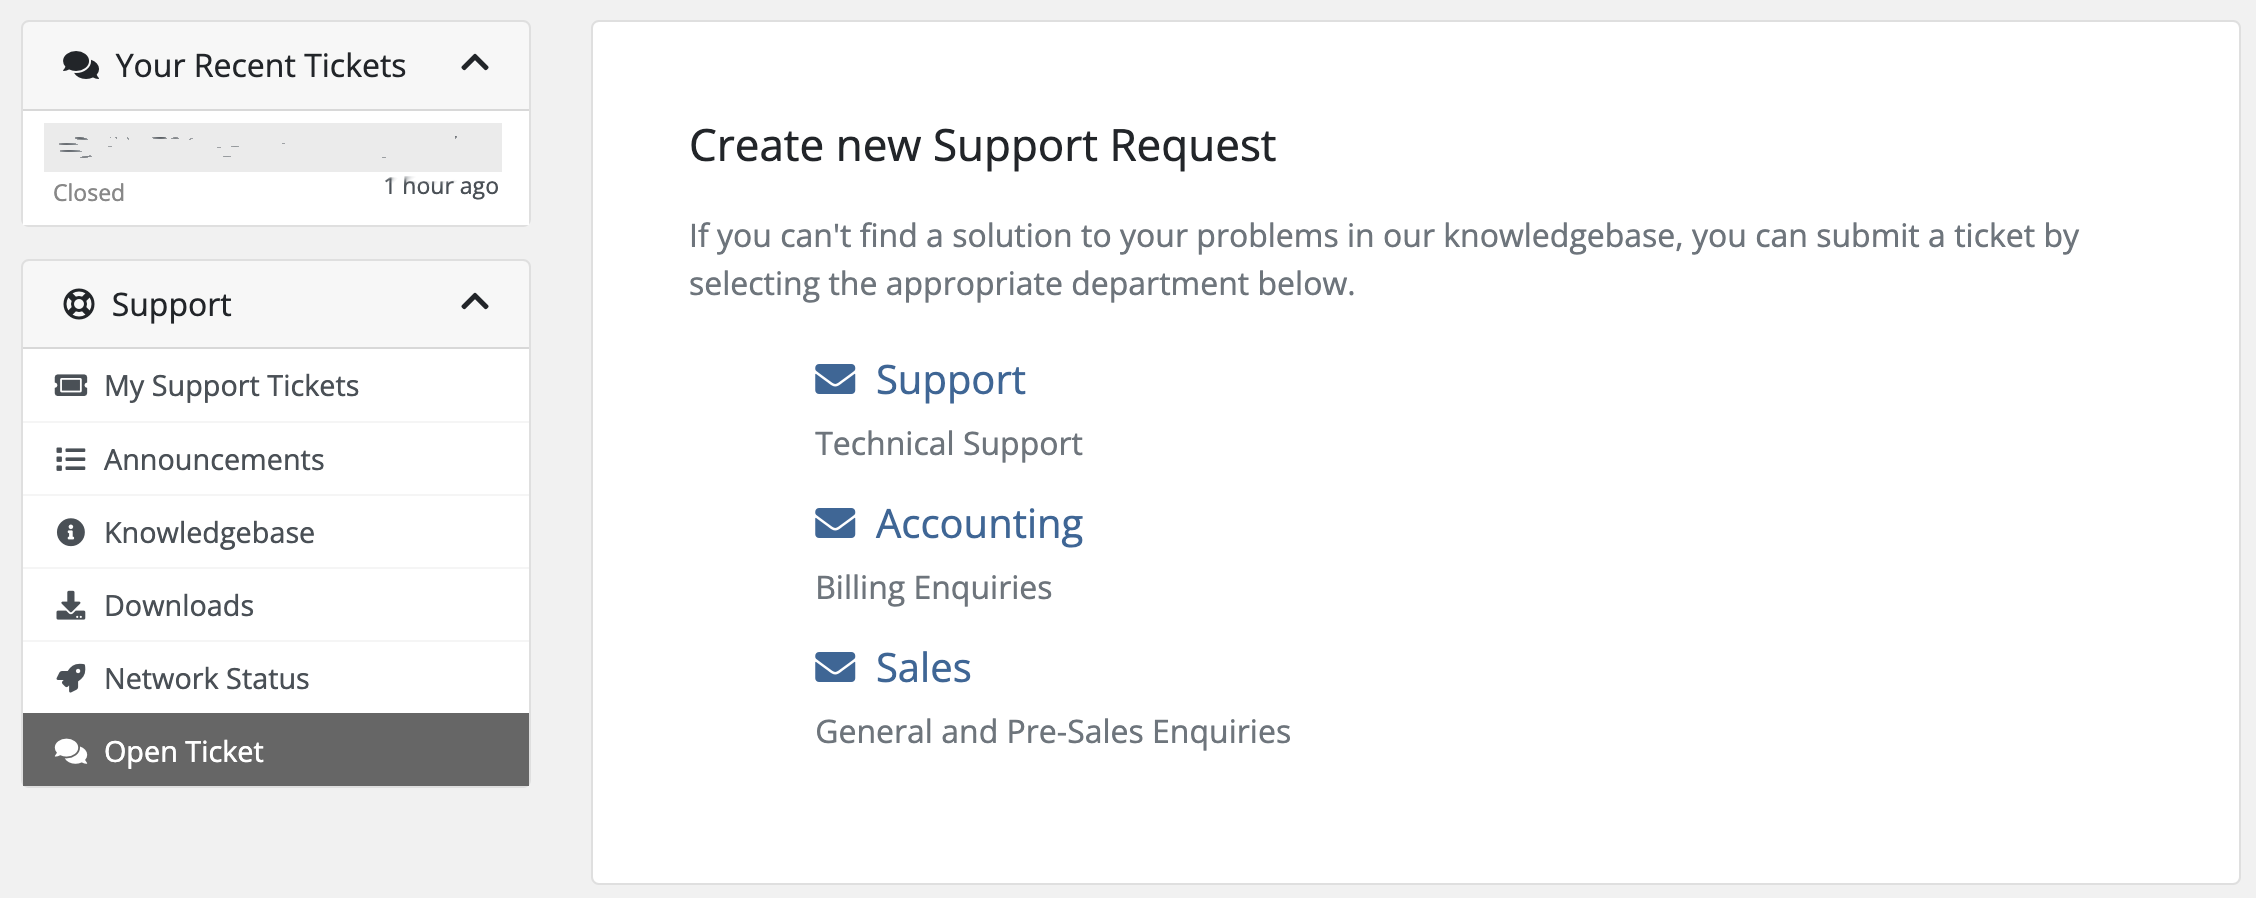
Task: Click the download icon beside Downloads
Action: pyautogui.click(x=70, y=605)
